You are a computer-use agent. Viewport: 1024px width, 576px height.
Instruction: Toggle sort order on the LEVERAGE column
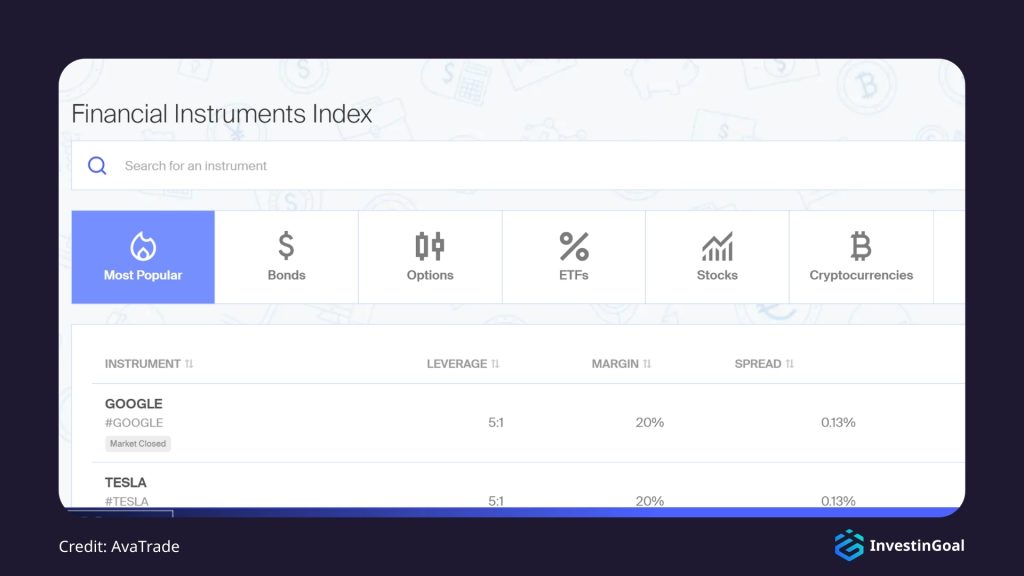(x=494, y=363)
